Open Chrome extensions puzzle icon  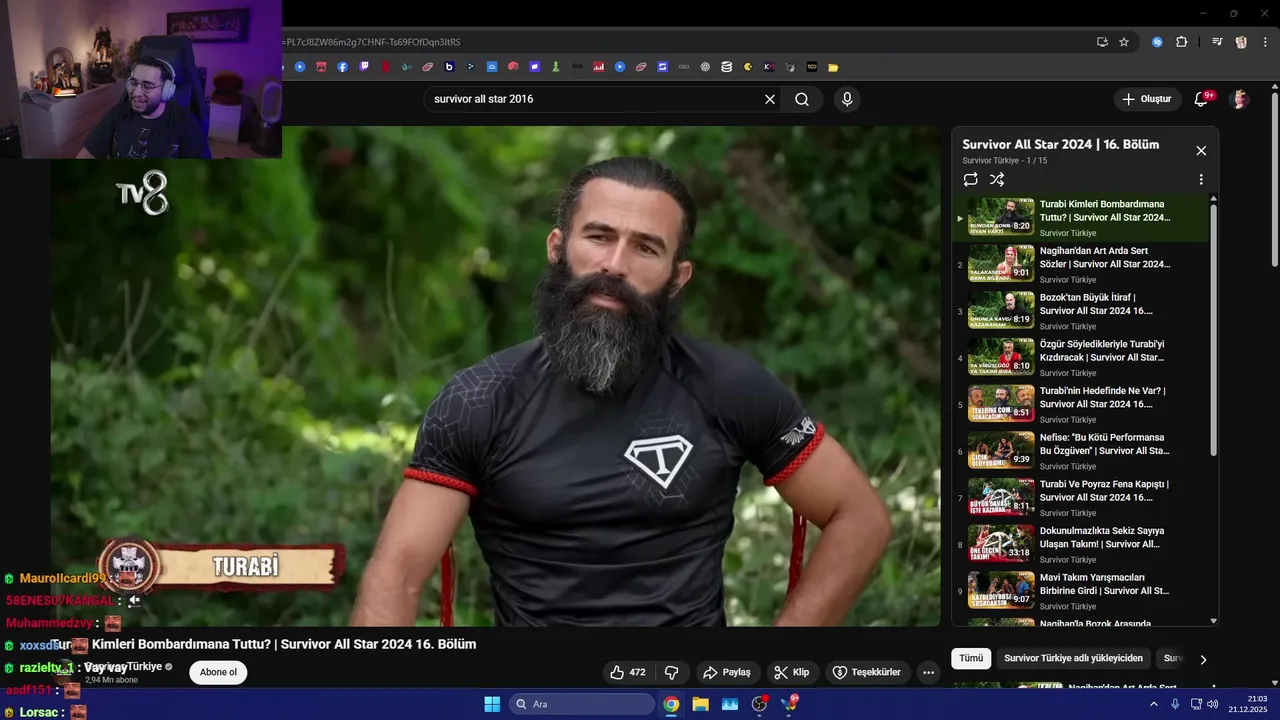tap(1181, 42)
